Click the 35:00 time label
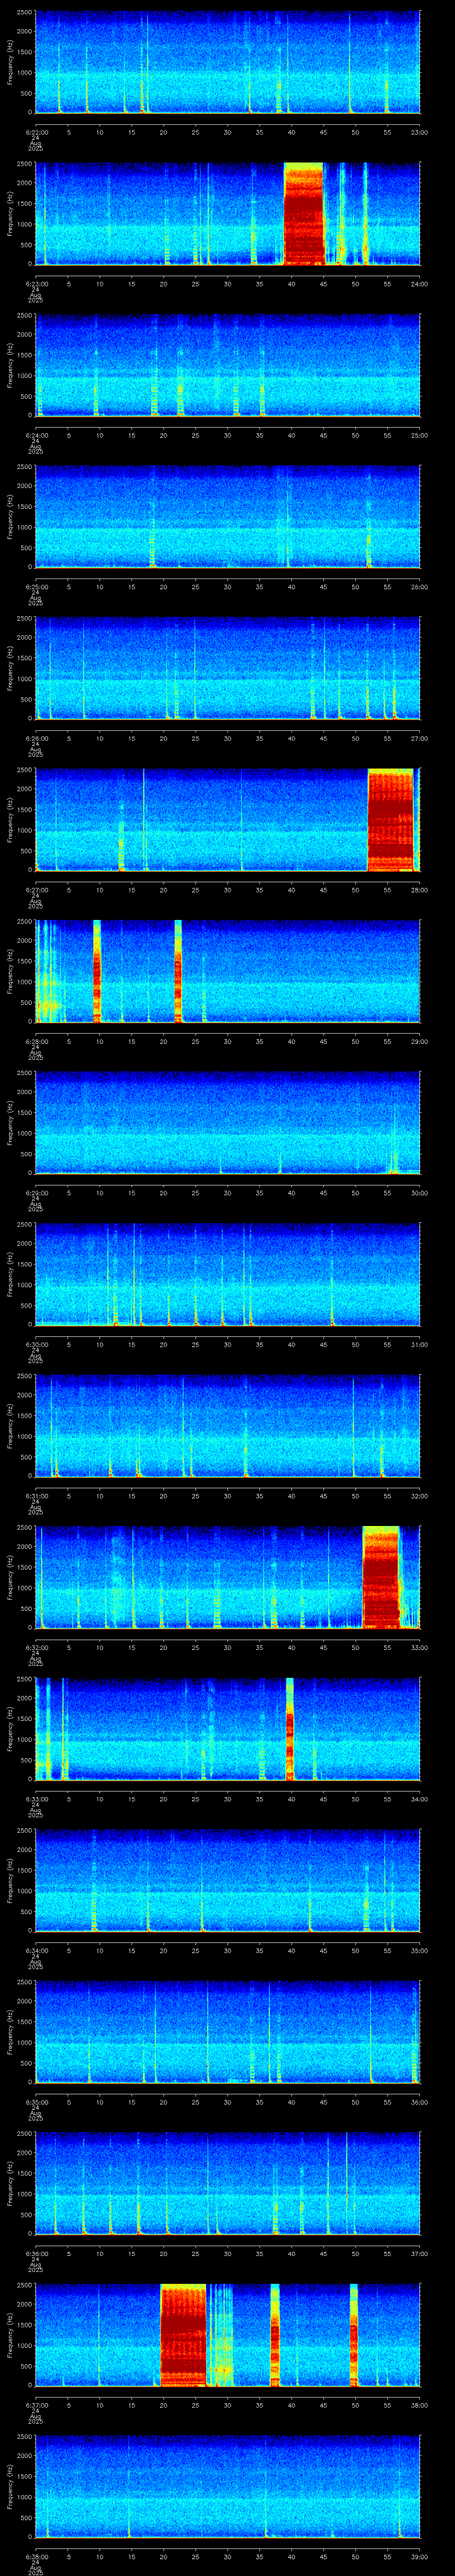The image size is (455, 2576). [419, 1950]
